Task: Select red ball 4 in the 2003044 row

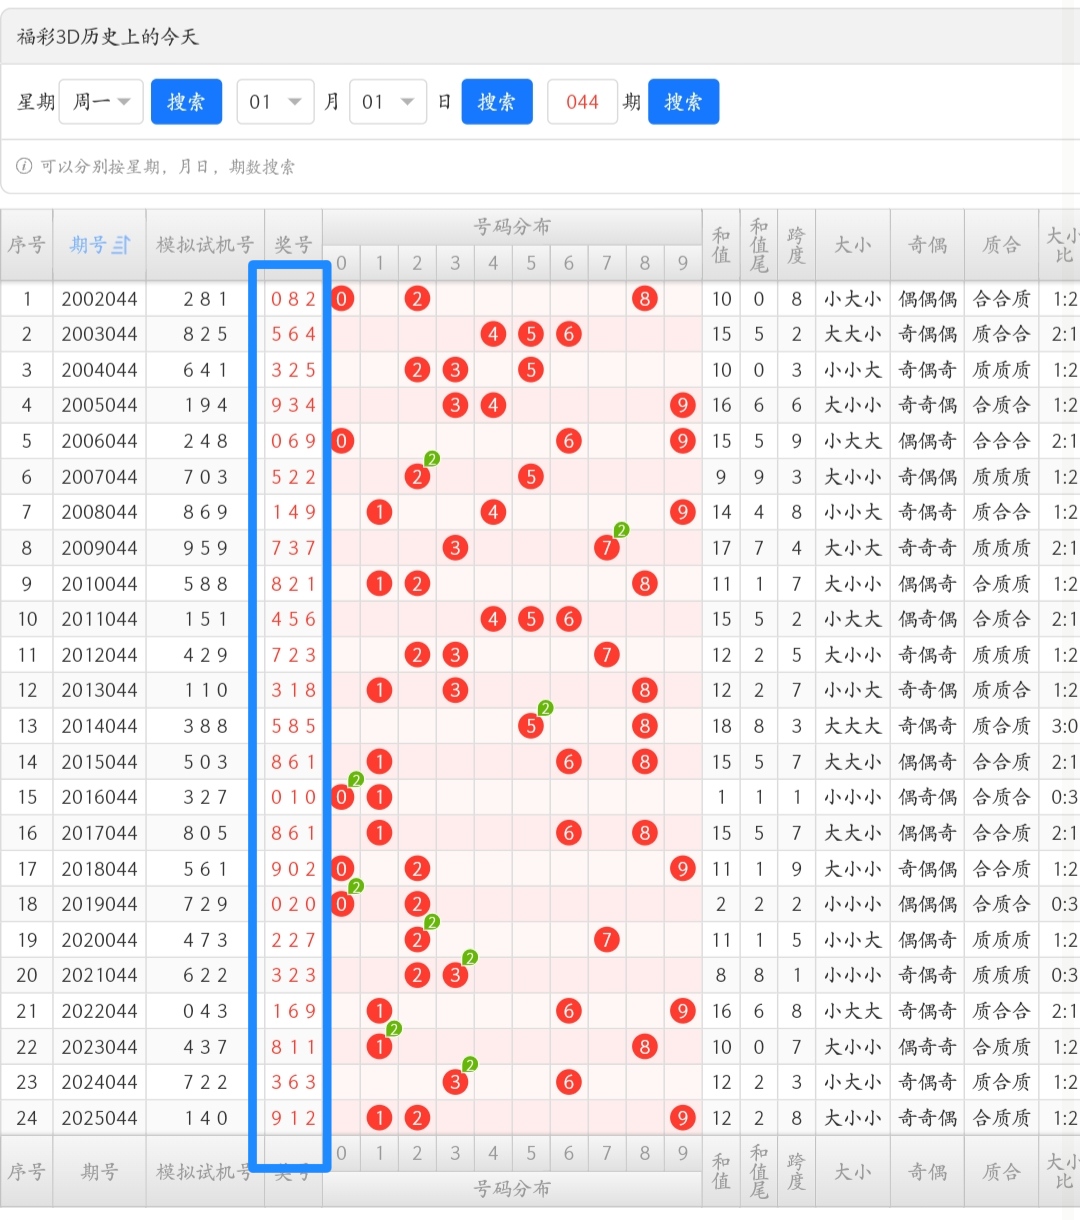Action: (x=493, y=334)
